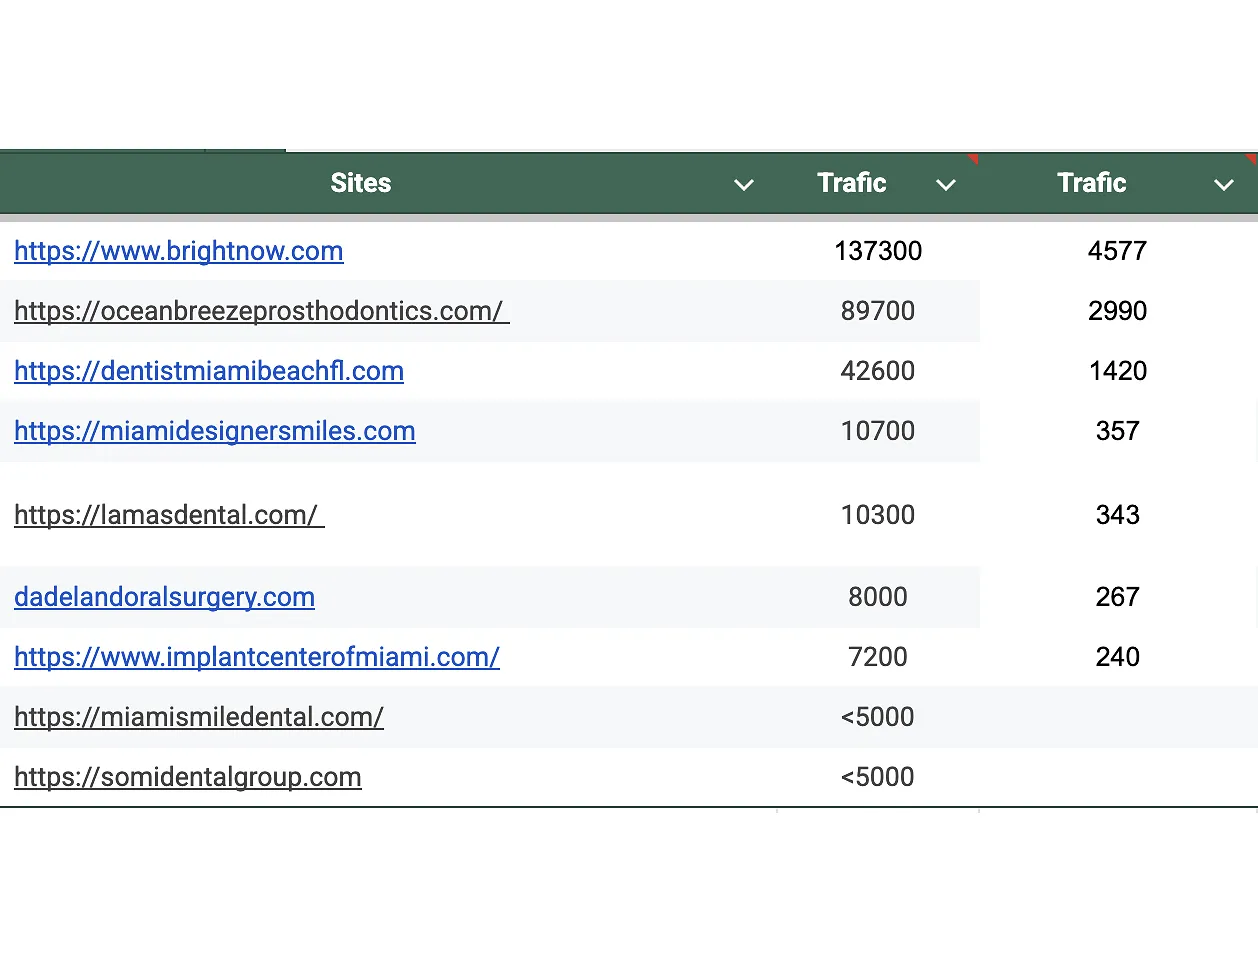Click the lamasdental.com link
This screenshot has width=1258, height=962.
point(169,515)
